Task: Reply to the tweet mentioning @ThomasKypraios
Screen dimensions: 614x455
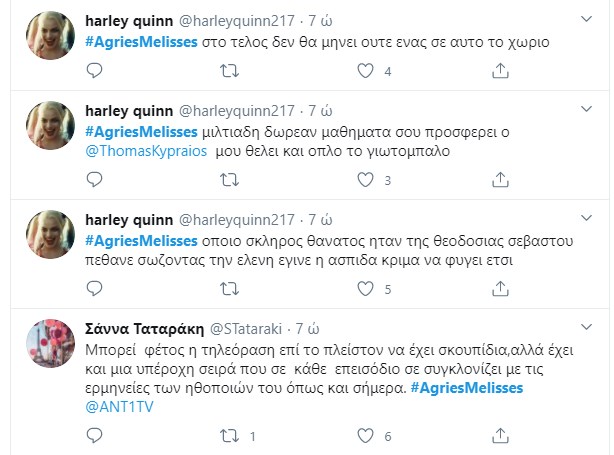Action: 94,180
